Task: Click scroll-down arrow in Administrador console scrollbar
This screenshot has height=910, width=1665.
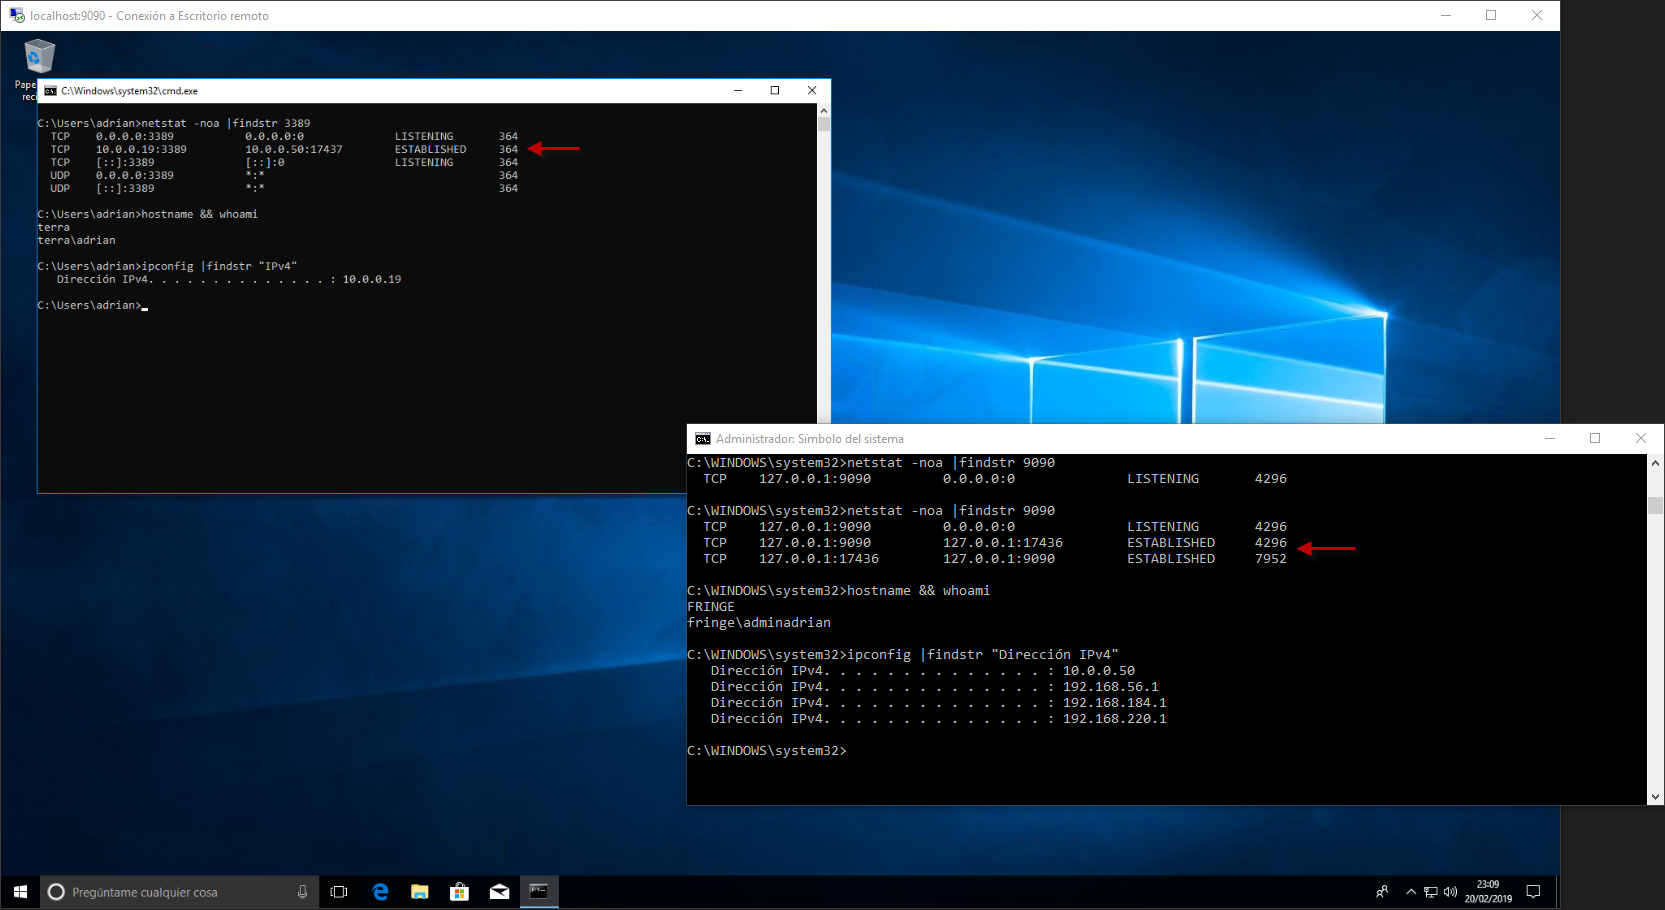Action: pyautogui.click(x=1656, y=797)
